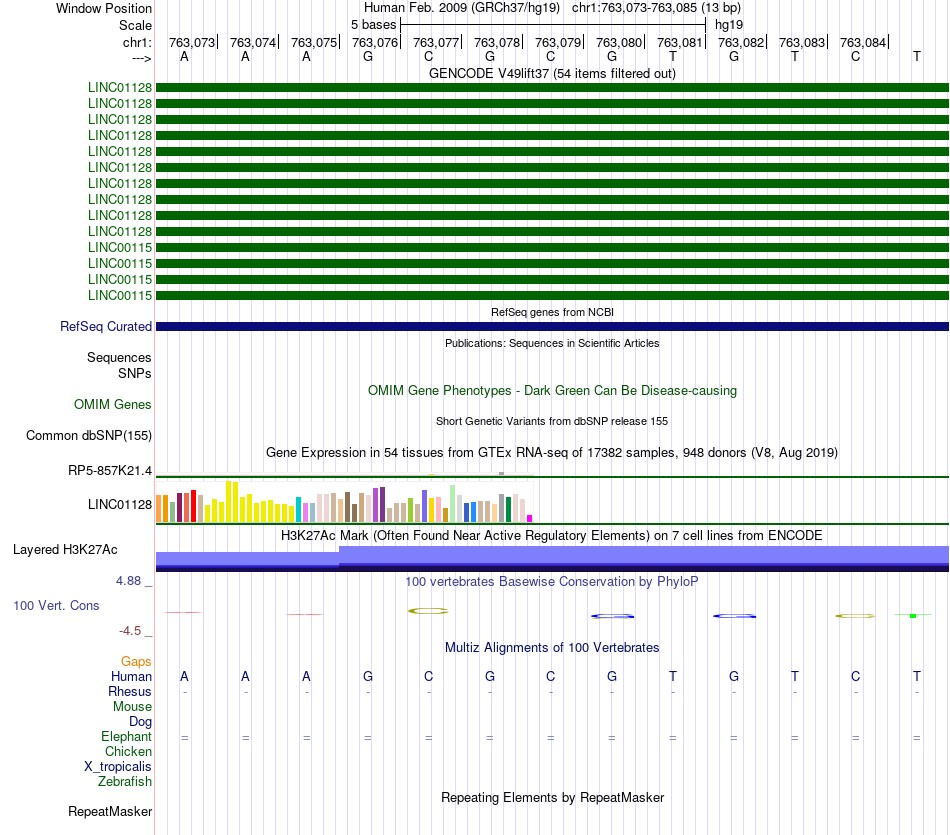
Task: Click the blue PhyloP mark under 763,082
Action: (734, 616)
